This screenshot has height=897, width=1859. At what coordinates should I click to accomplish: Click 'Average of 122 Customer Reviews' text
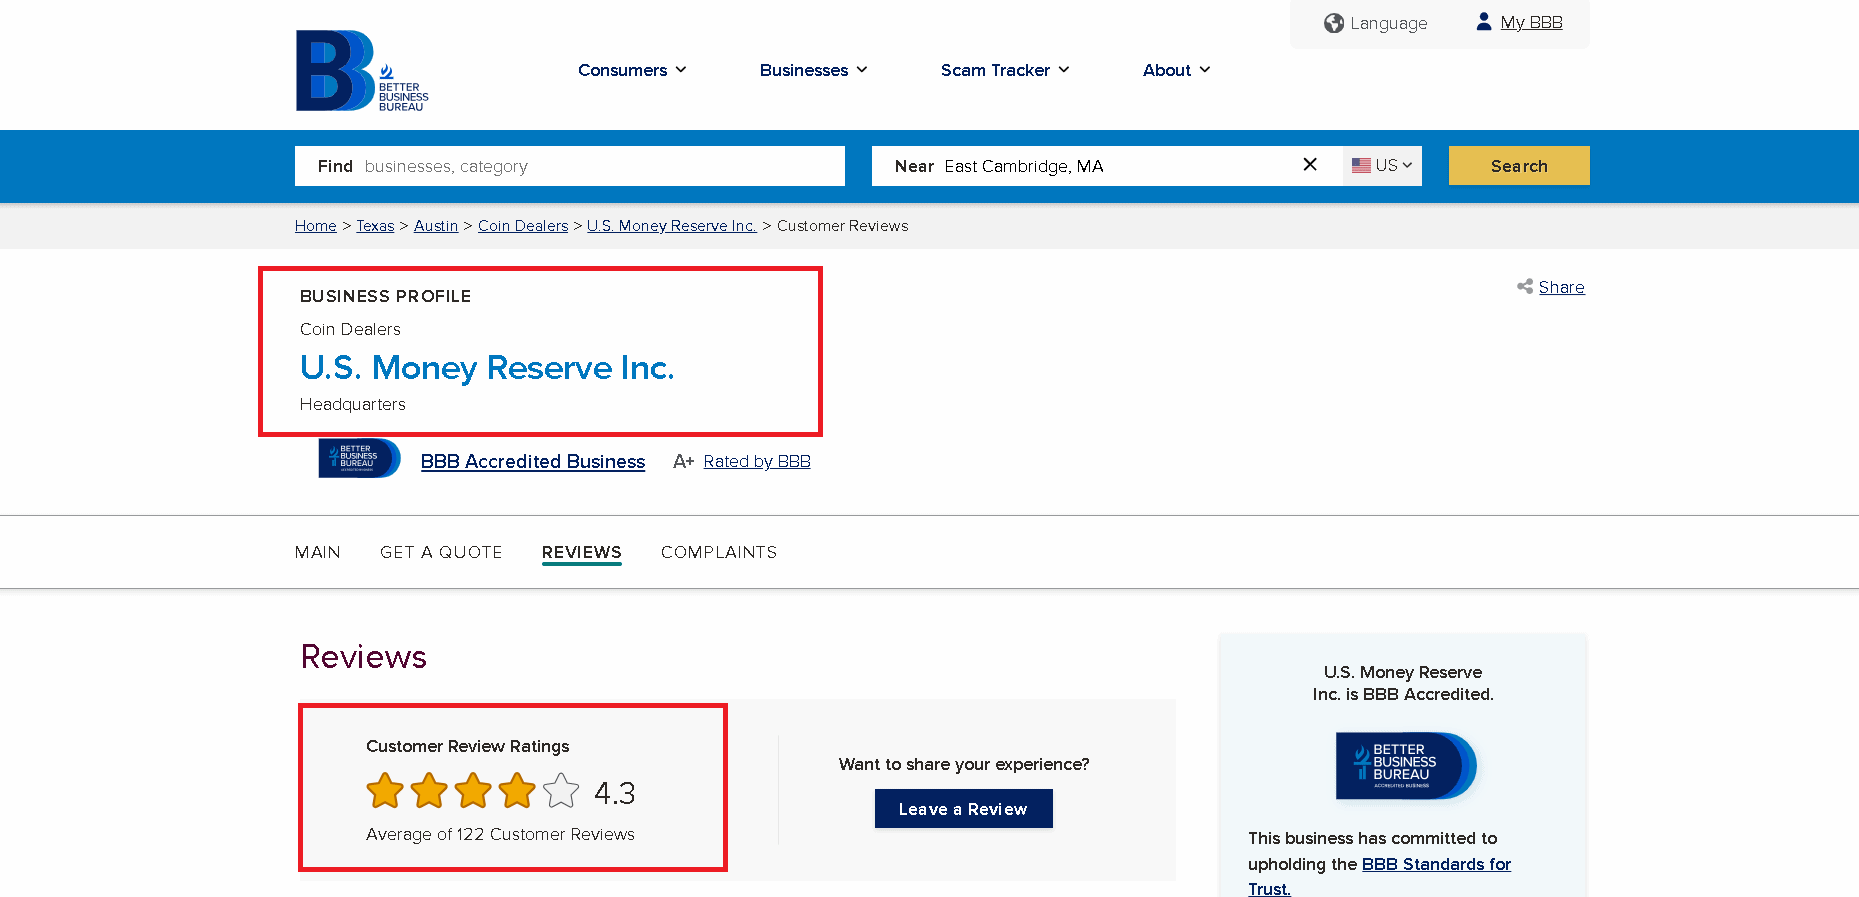[x=500, y=834]
